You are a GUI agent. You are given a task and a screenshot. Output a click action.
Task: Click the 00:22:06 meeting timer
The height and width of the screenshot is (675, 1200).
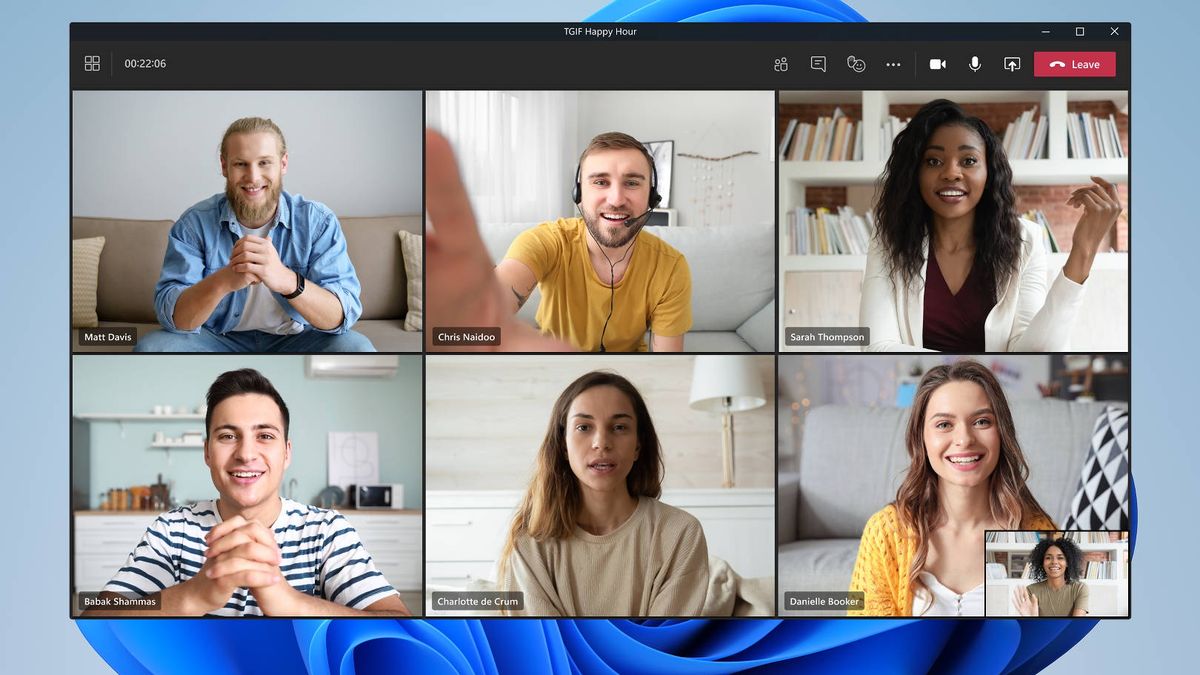click(145, 64)
